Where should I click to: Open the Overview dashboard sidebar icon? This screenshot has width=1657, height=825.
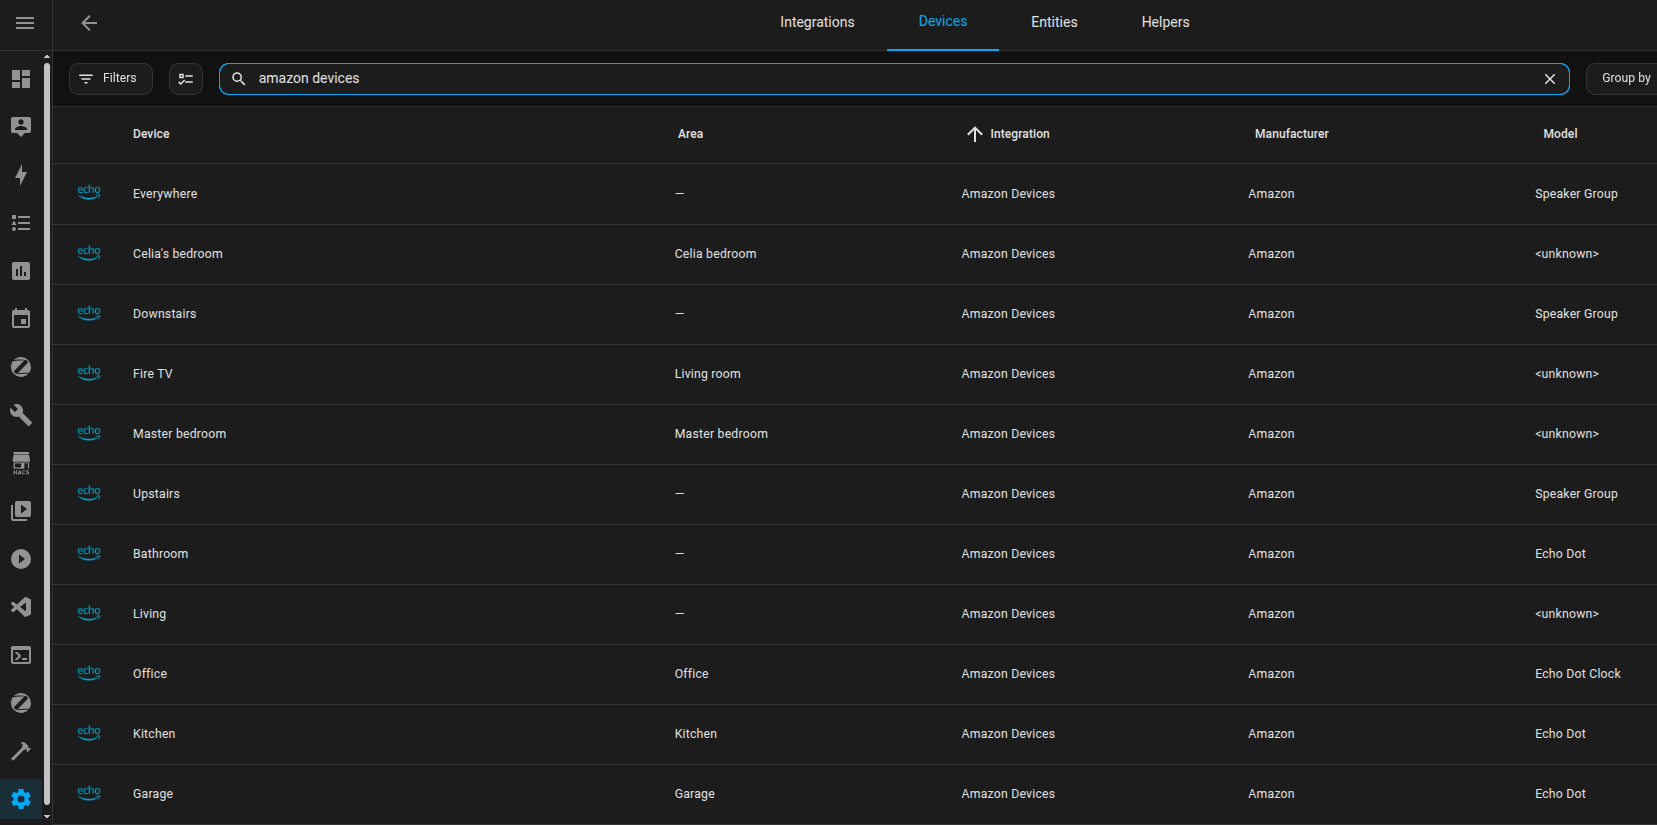tap(21, 79)
